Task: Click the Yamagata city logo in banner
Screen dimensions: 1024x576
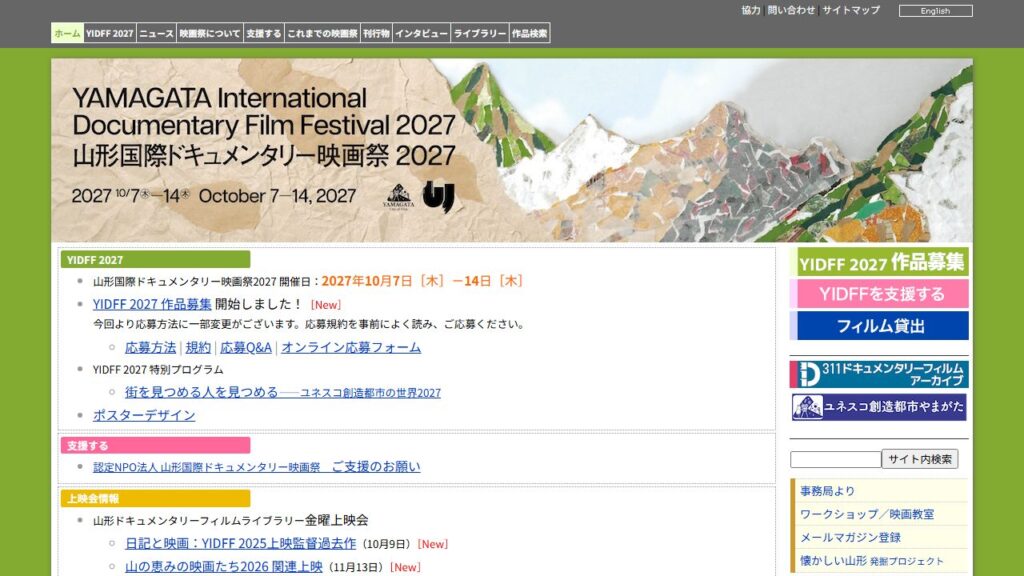Action: (398, 197)
